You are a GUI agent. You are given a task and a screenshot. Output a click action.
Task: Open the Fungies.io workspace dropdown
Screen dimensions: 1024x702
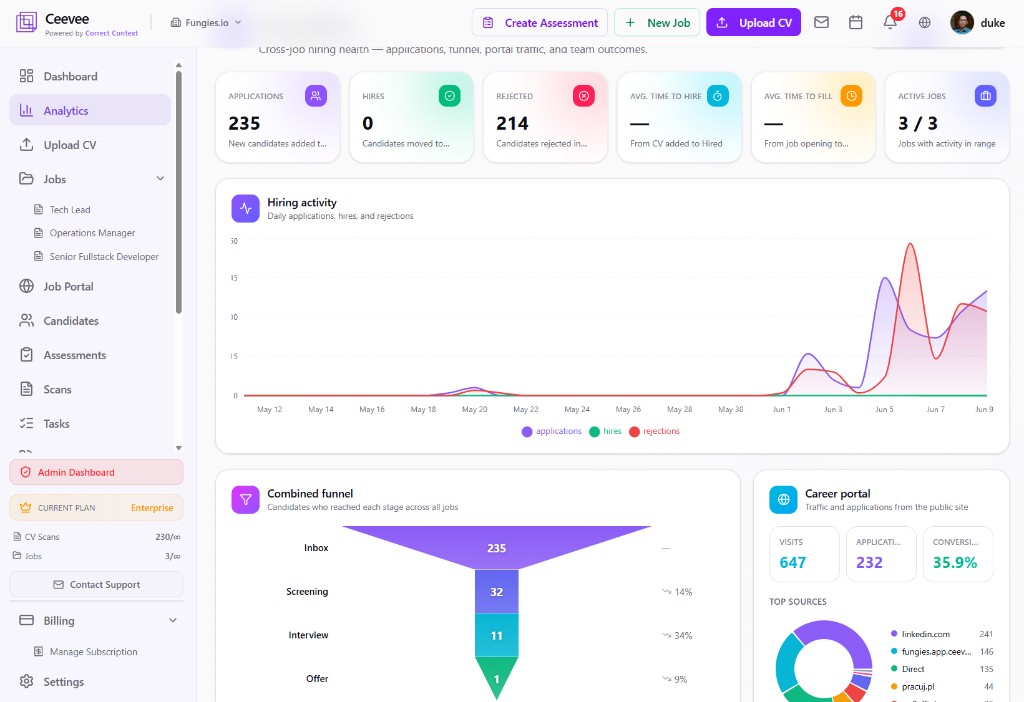tap(206, 22)
